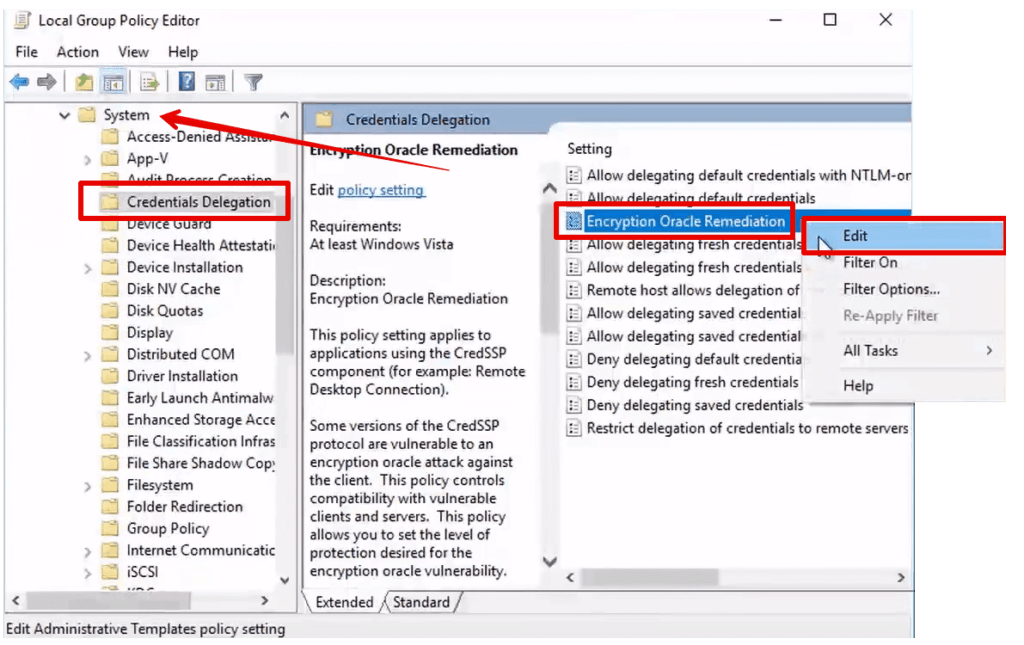
Task: Expand the Device Installation tree node
Action: click(x=89, y=267)
